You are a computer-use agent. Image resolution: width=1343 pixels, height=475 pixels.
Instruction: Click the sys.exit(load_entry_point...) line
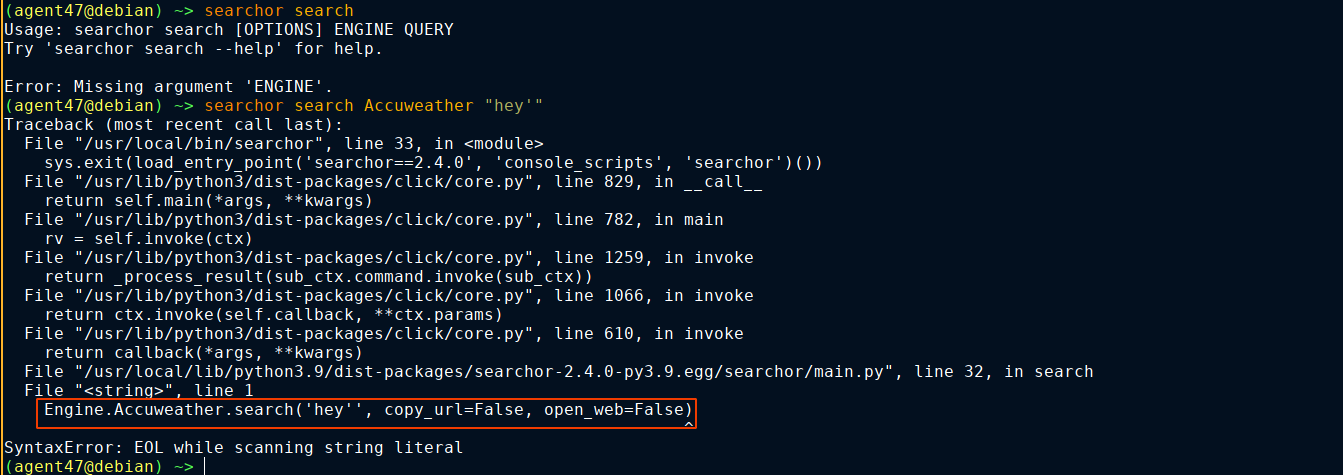tap(433, 162)
